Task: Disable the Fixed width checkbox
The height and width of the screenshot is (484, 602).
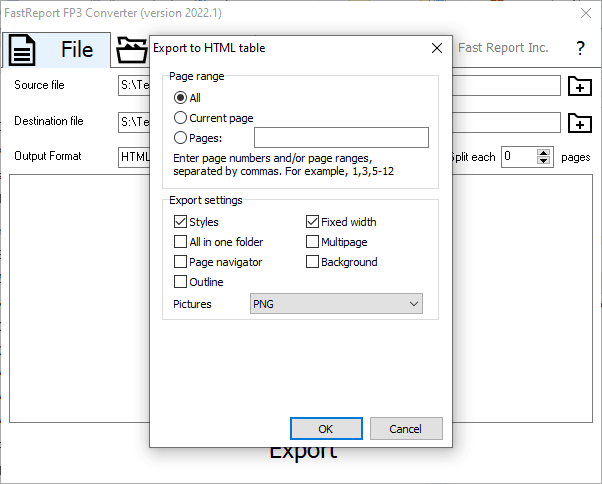Action: pyautogui.click(x=312, y=222)
